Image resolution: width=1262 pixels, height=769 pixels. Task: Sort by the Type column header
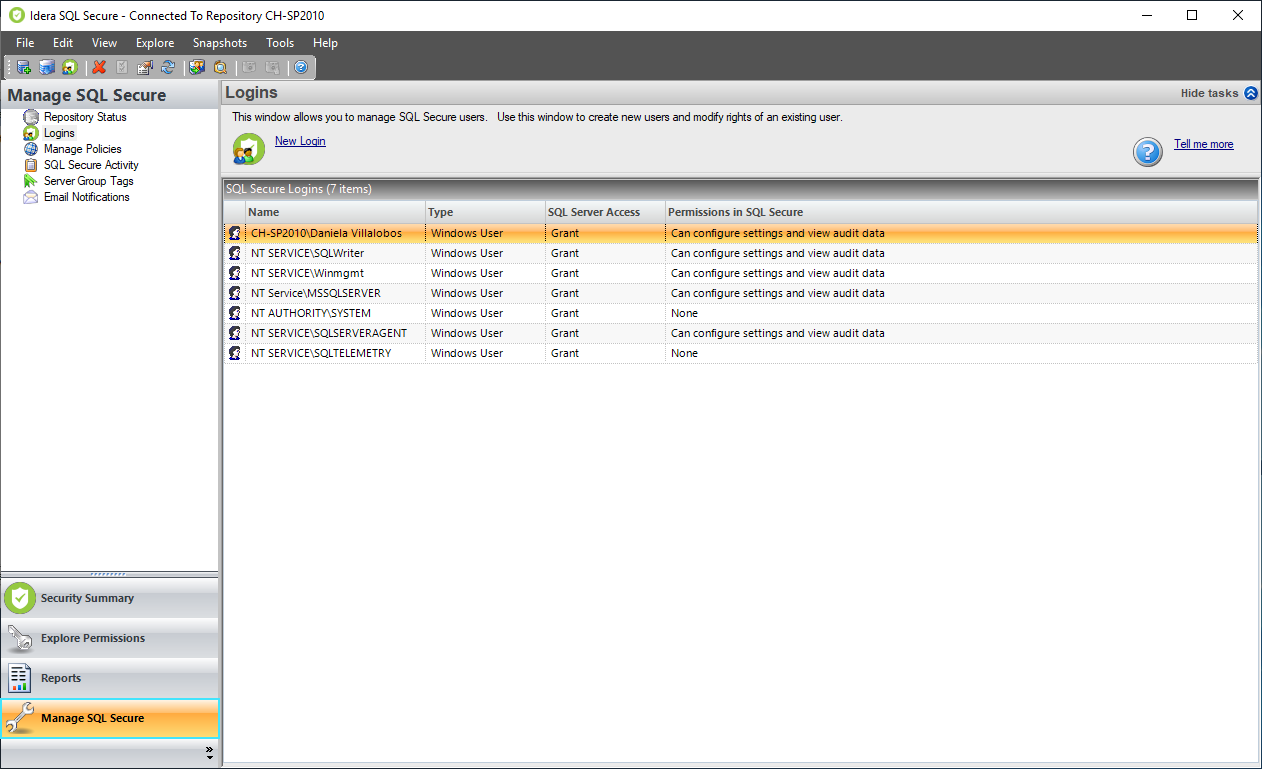(485, 212)
